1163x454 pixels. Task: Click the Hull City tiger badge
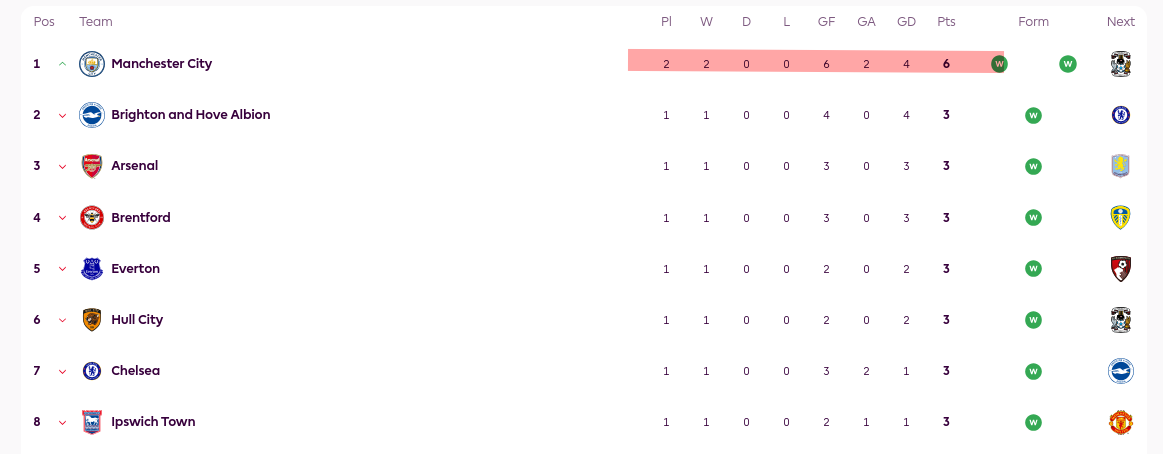pyautogui.click(x=92, y=320)
